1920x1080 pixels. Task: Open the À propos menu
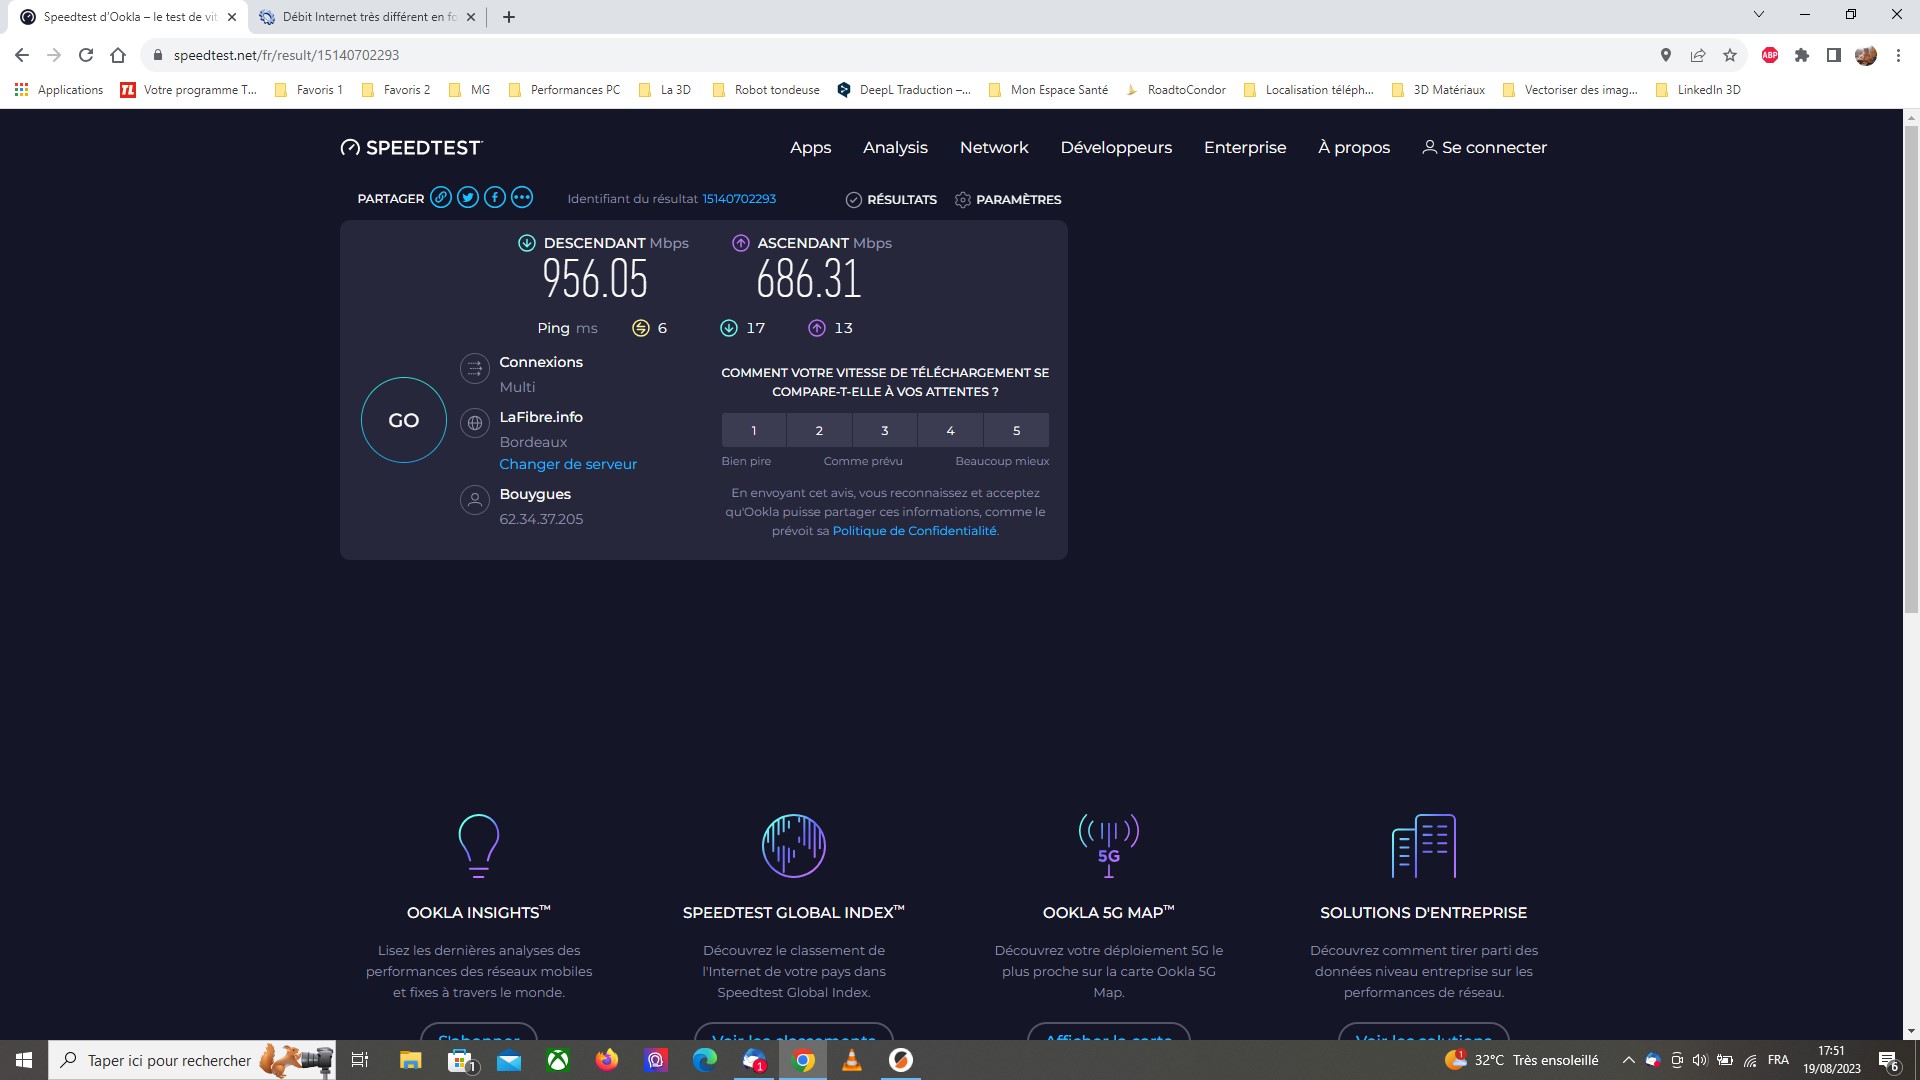(1354, 147)
